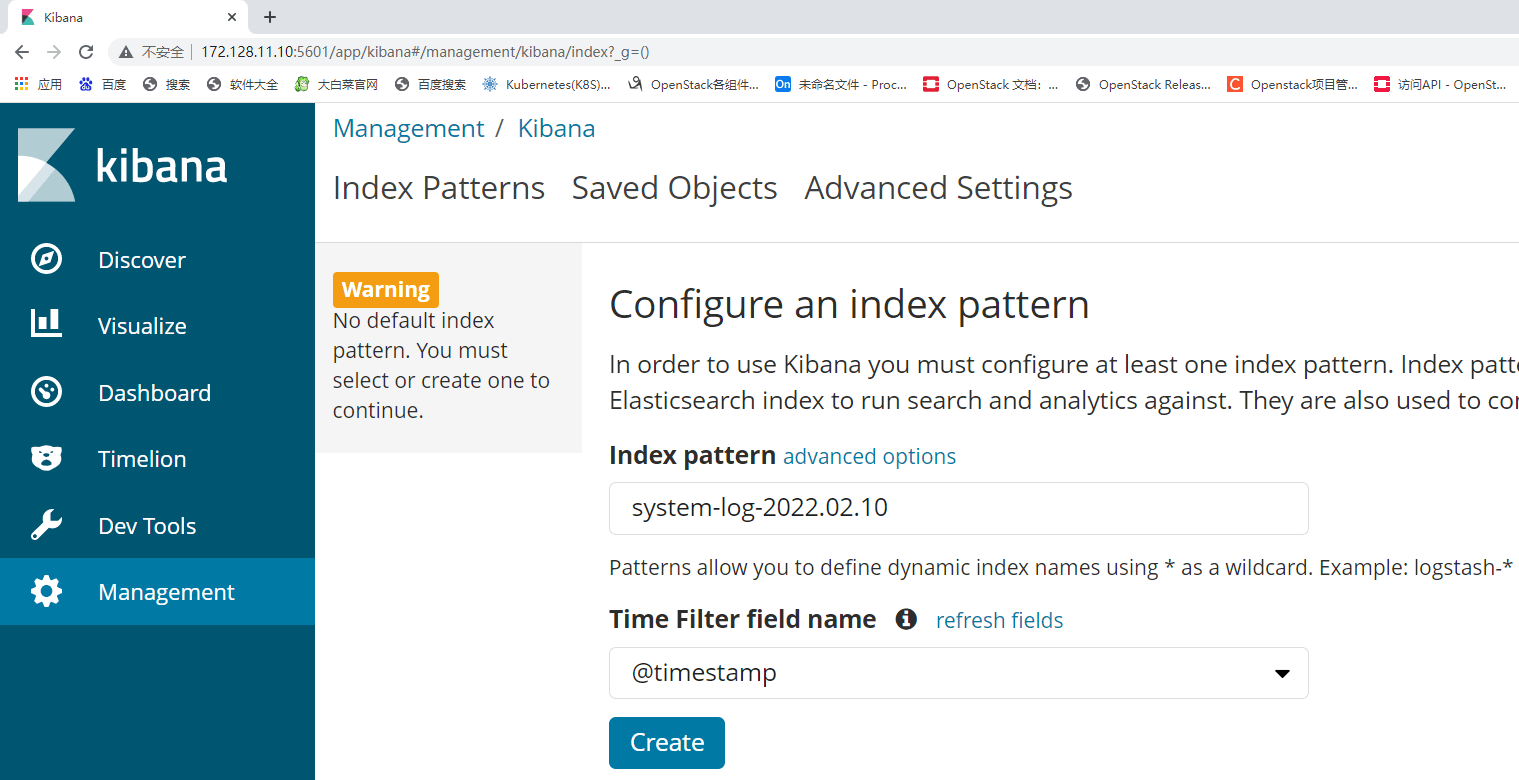Open Management gear icon

click(x=46, y=591)
